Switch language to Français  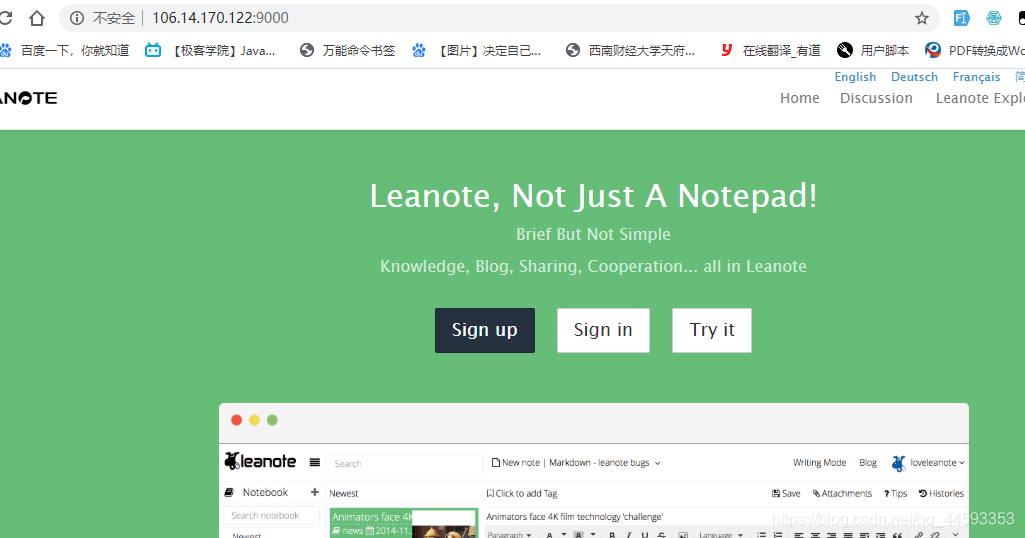click(x=976, y=76)
